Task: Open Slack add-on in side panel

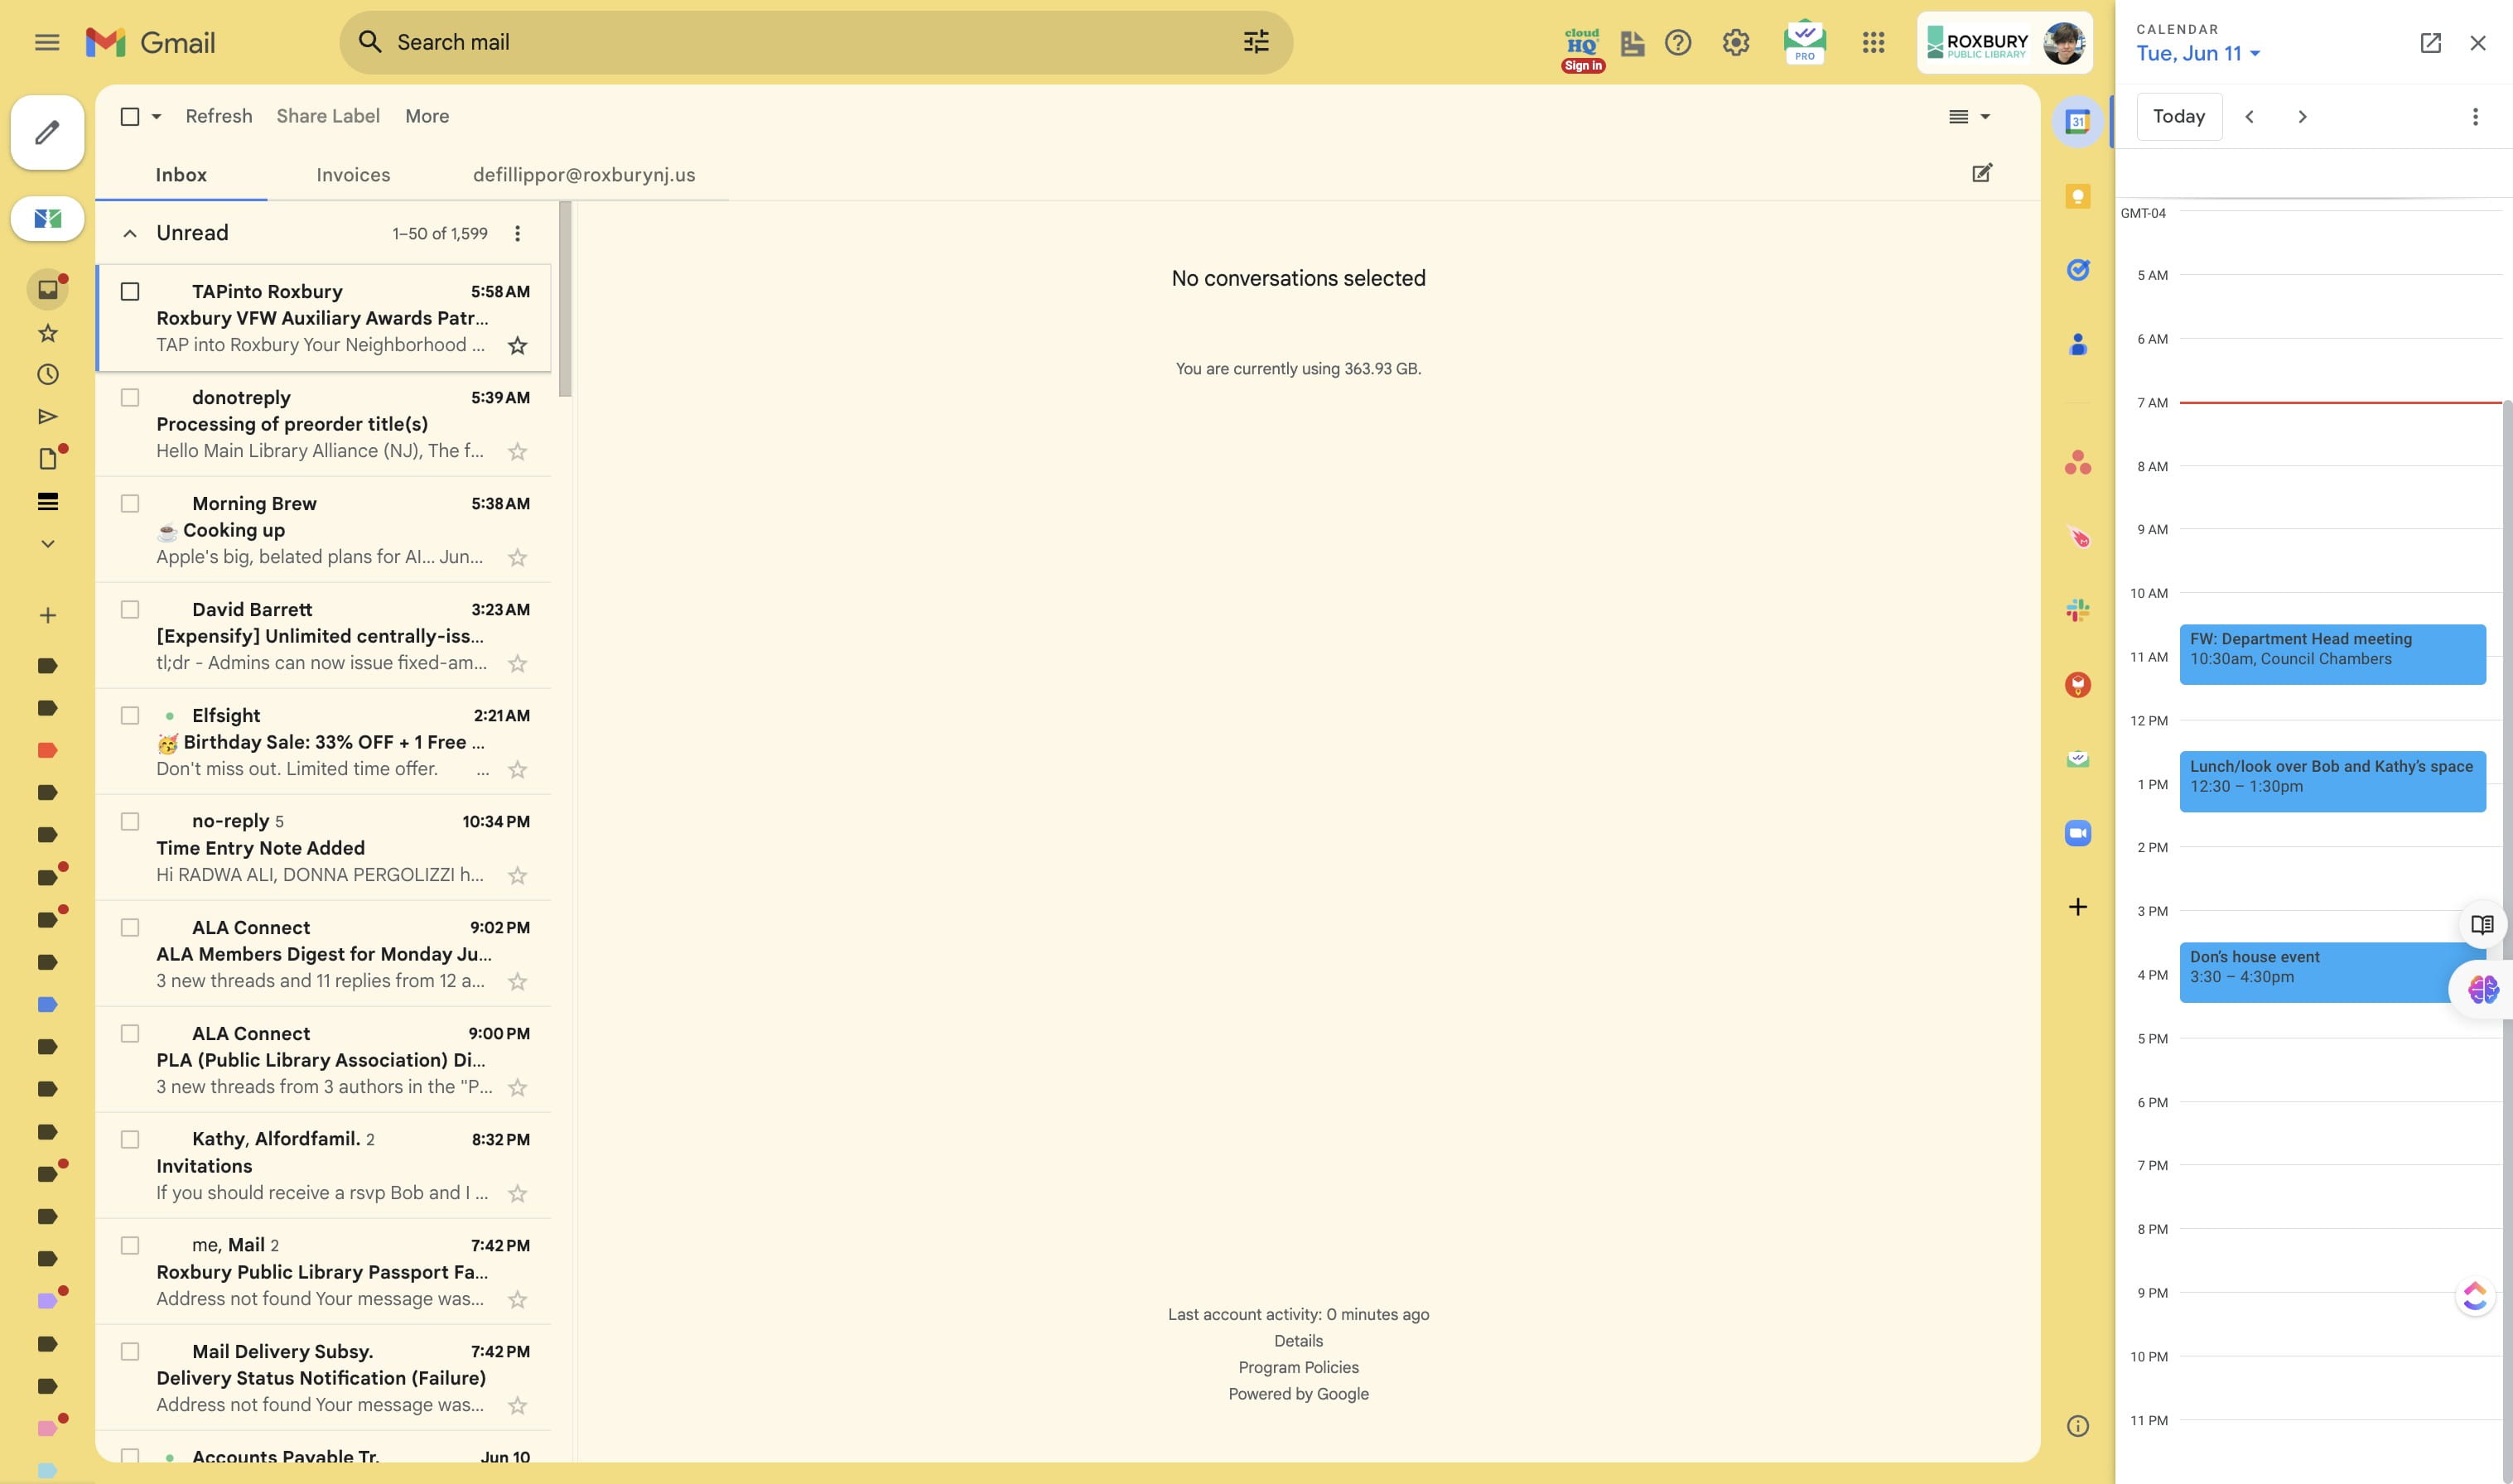Action: pyautogui.click(x=2077, y=610)
